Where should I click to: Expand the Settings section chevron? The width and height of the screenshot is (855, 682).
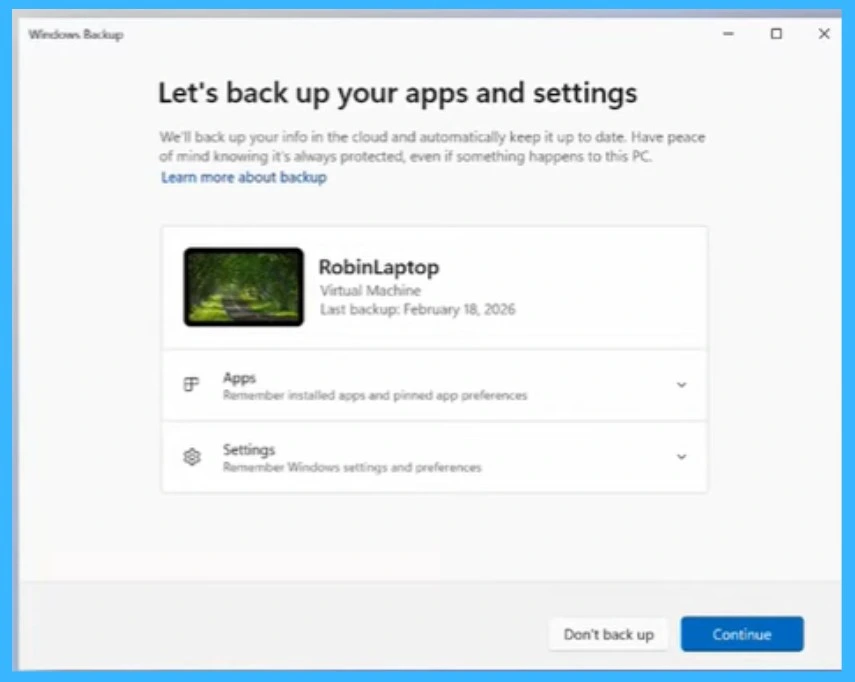pyautogui.click(x=681, y=456)
